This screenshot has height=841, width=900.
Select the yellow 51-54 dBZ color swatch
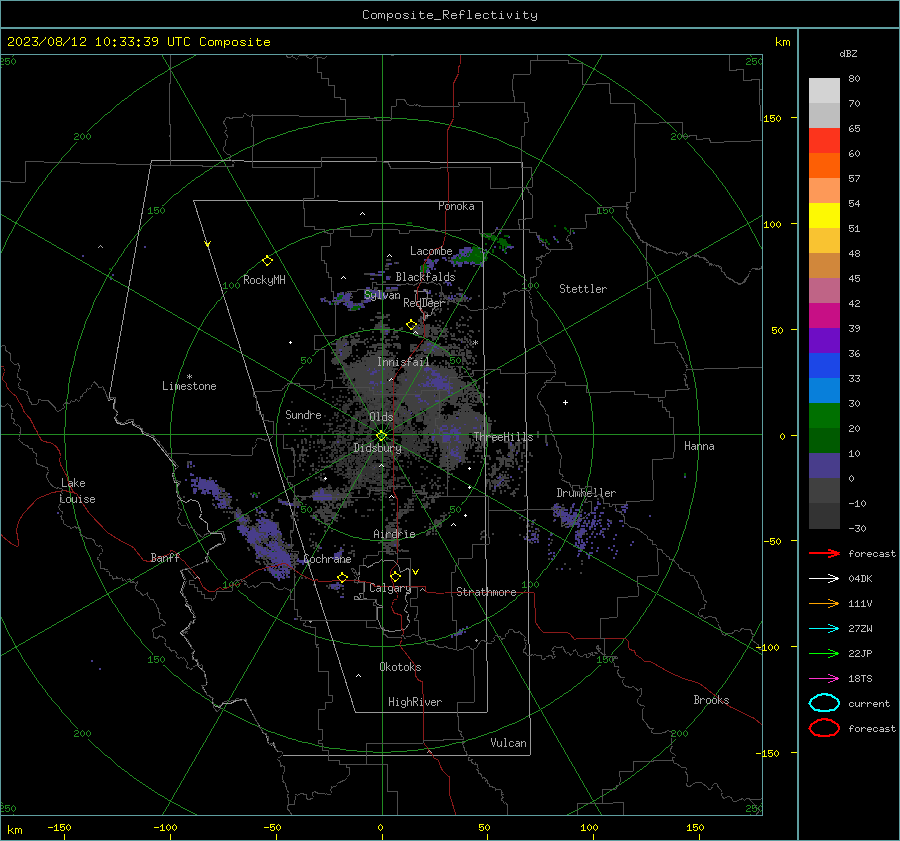(824, 216)
